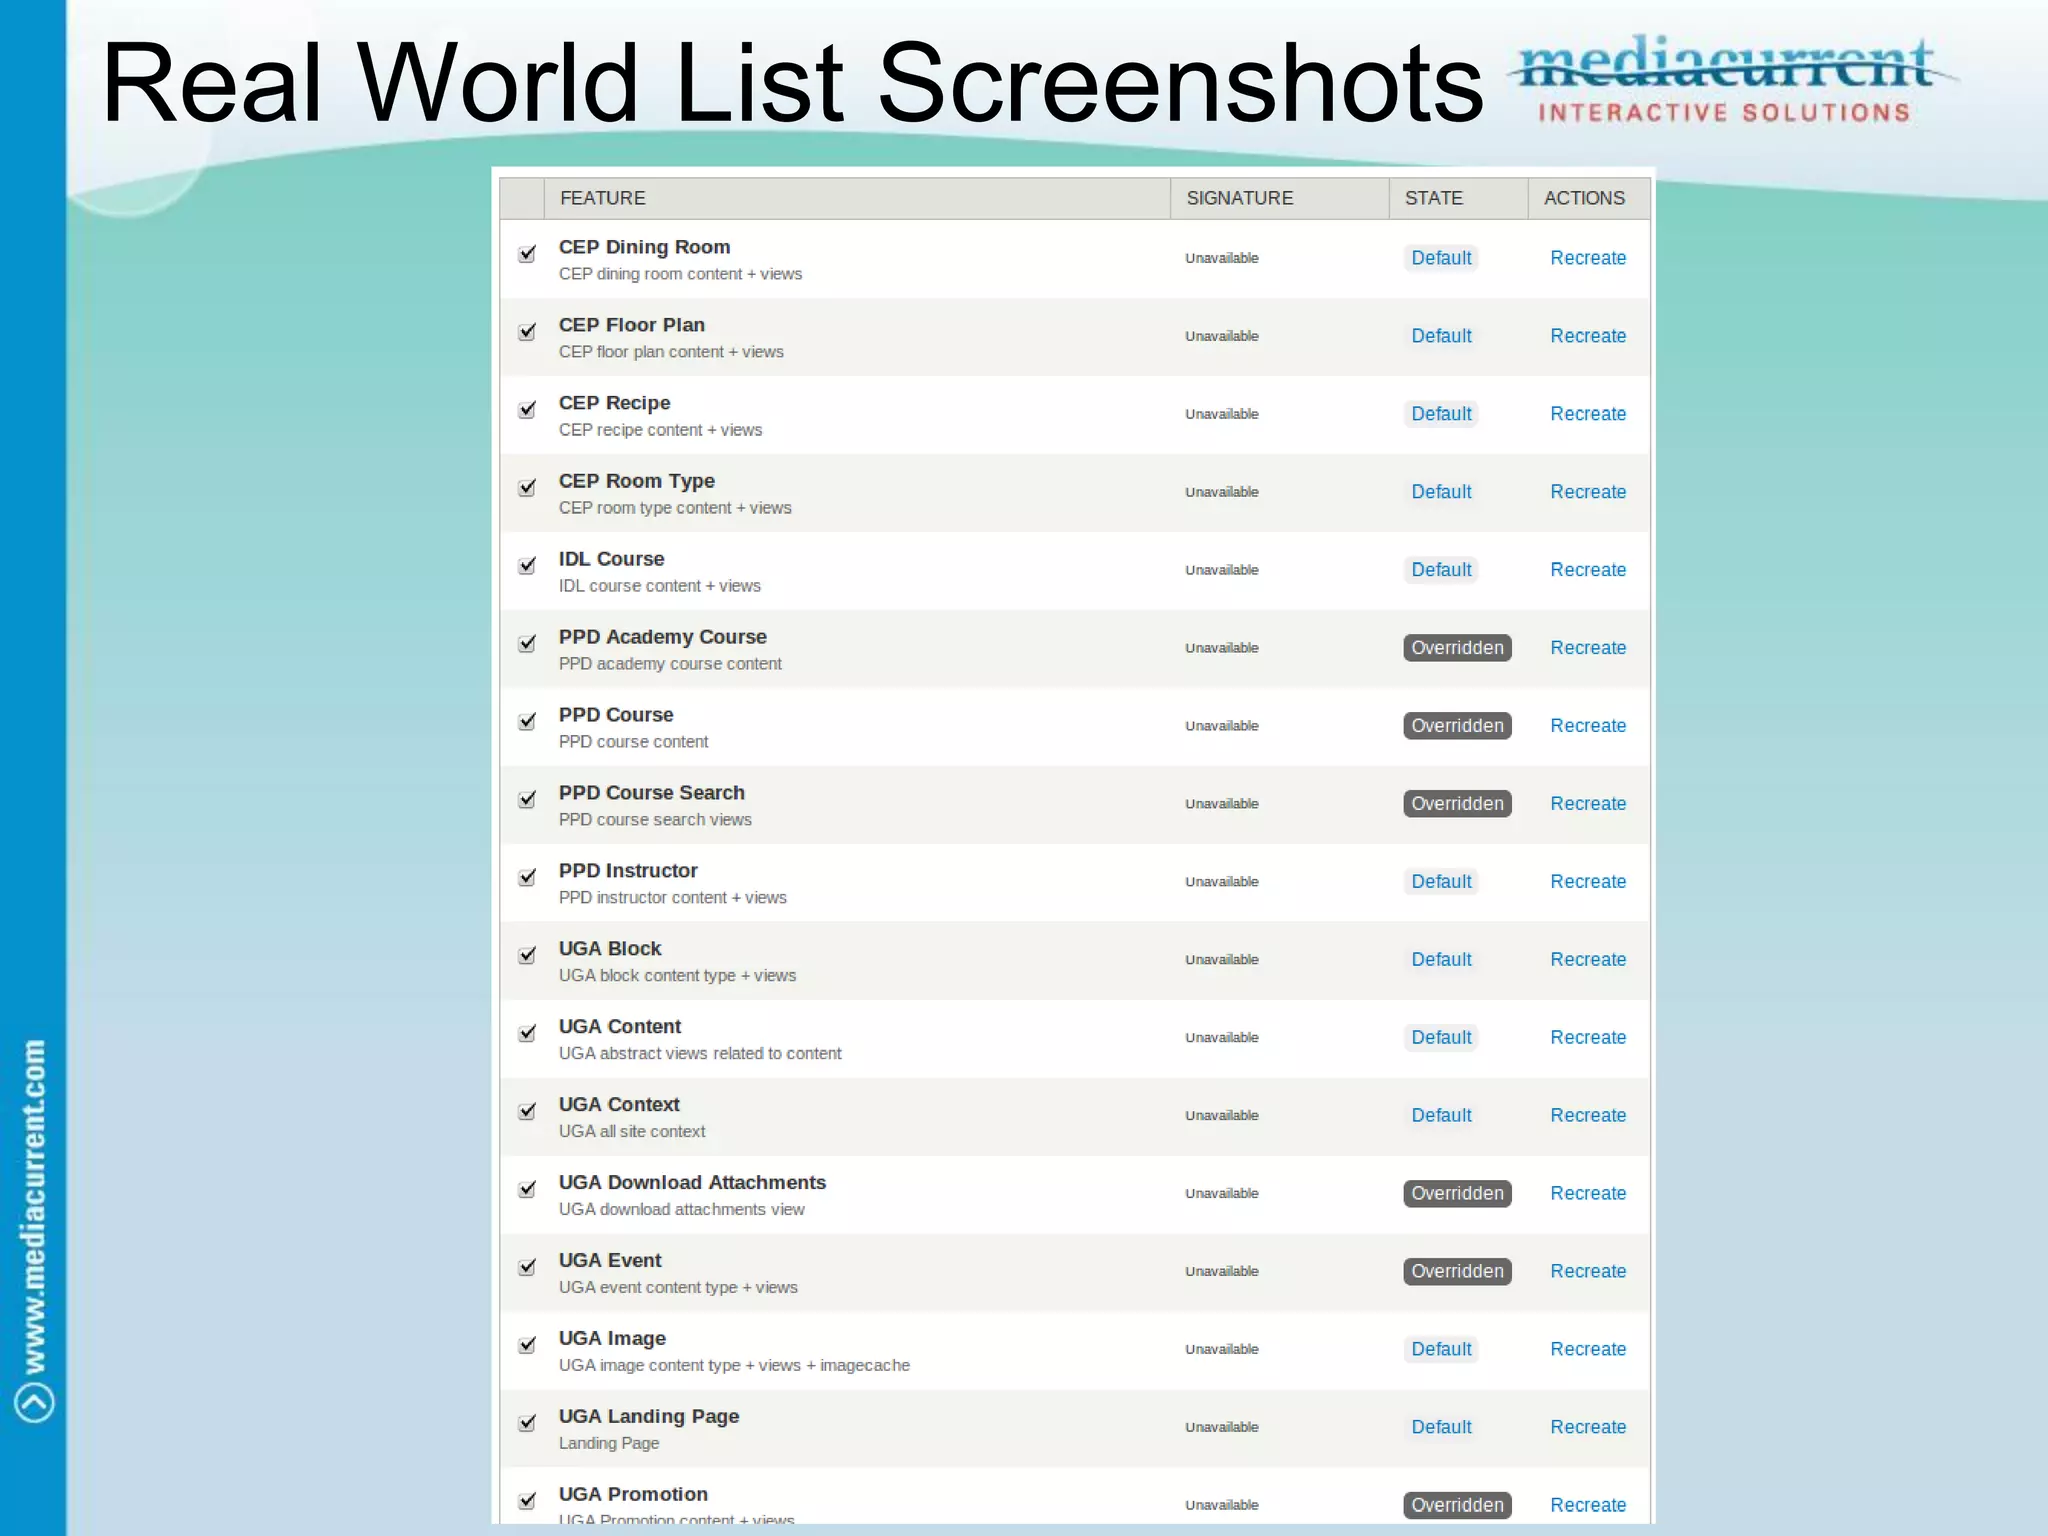
Task: Select the "PPD Academy Course" feature name
Action: pyautogui.click(x=662, y=637)
